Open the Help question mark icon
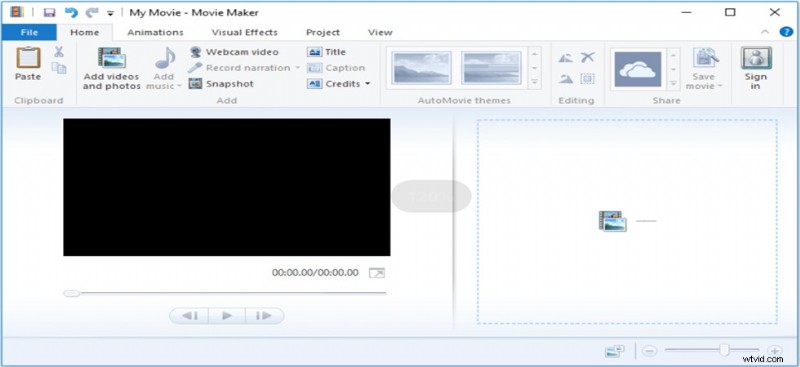 click(786, 32)
